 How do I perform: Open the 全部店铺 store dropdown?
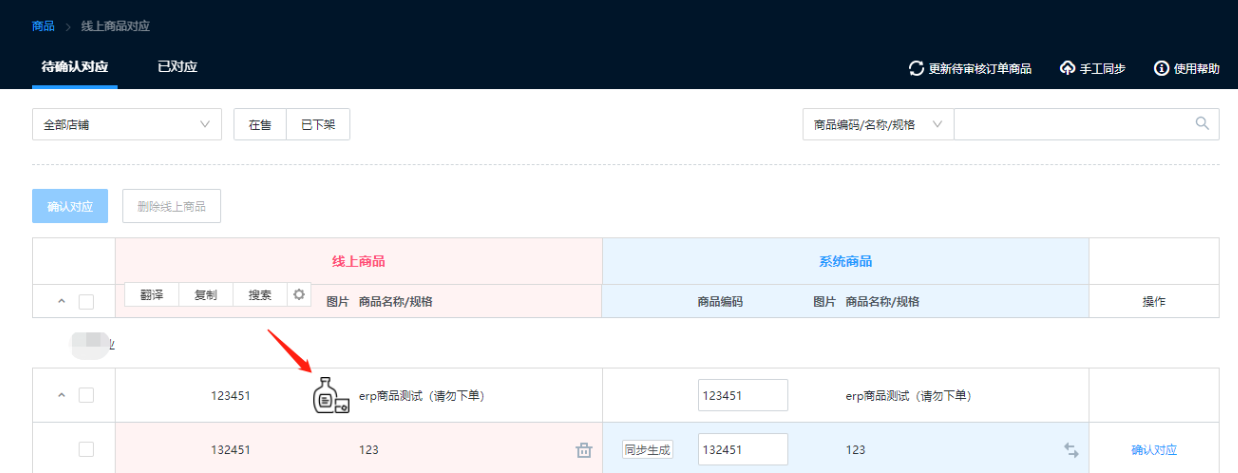[127, 124]
